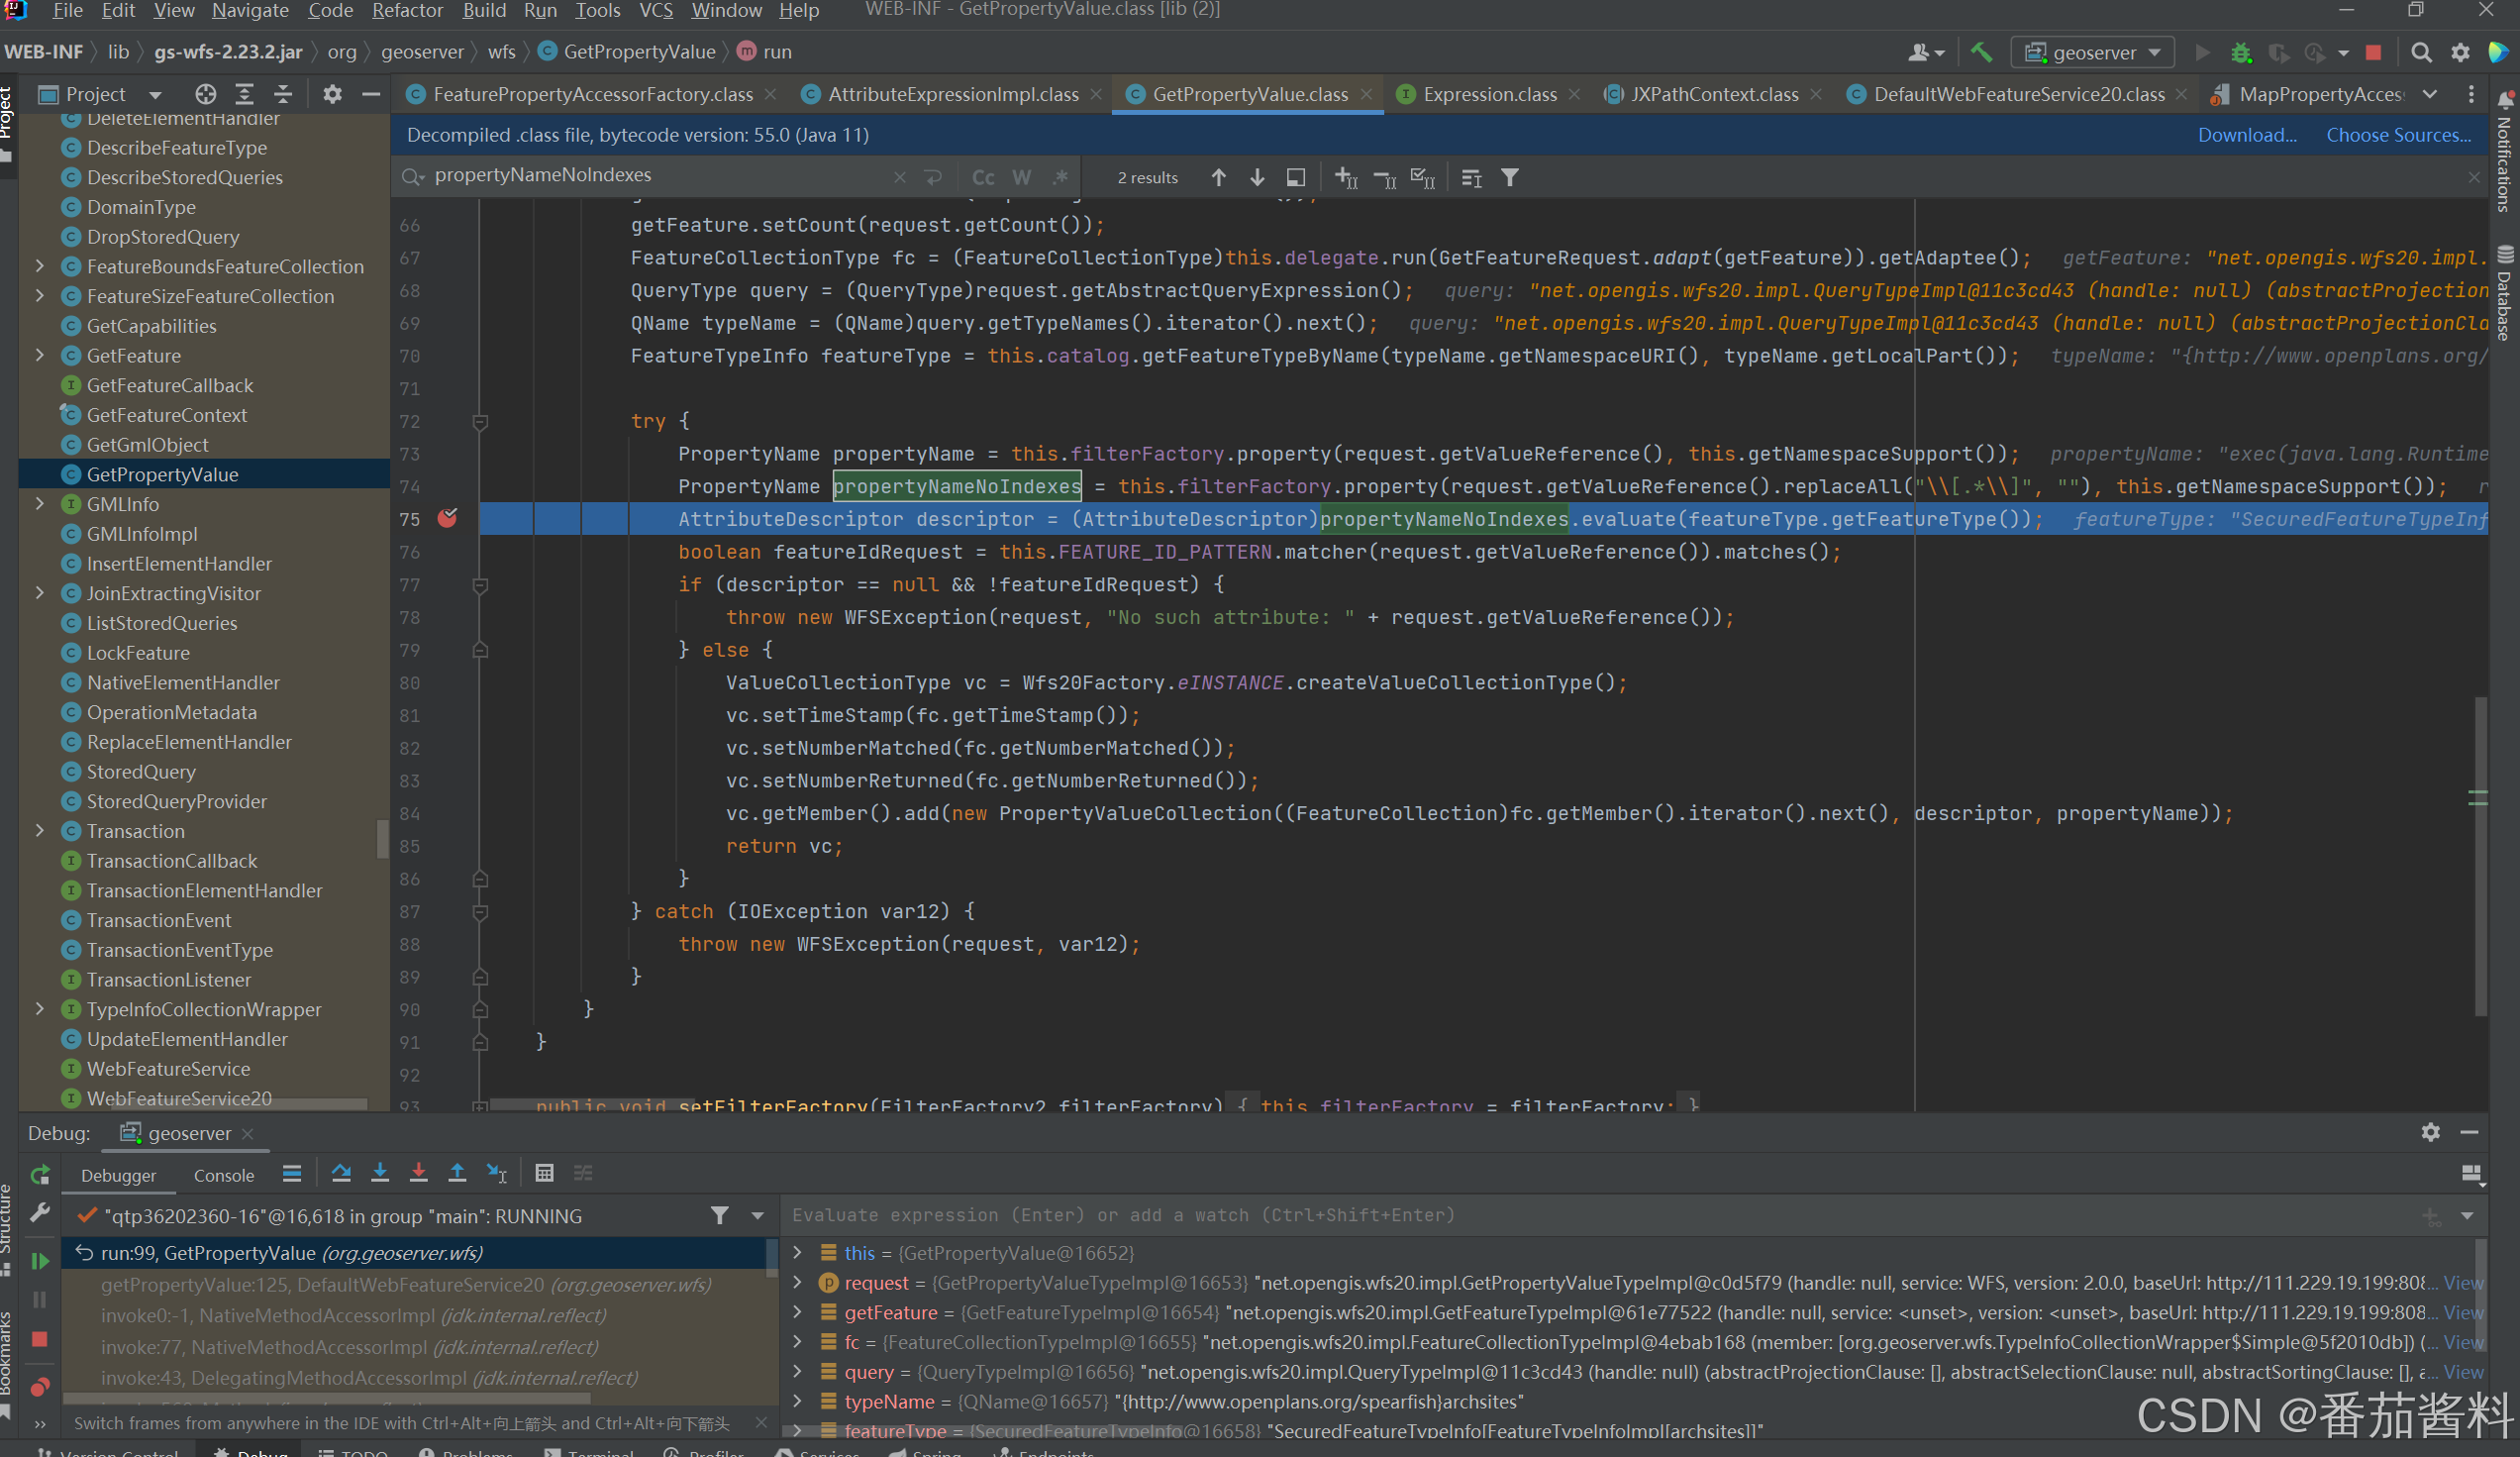Open Project panel options gear

coord(332,94)
